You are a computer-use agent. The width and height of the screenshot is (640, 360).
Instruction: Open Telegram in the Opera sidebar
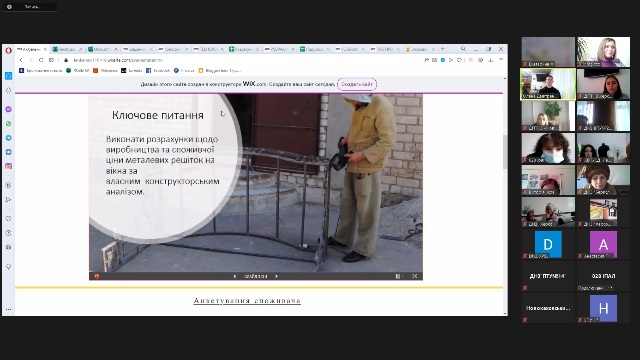click(8, 138)
